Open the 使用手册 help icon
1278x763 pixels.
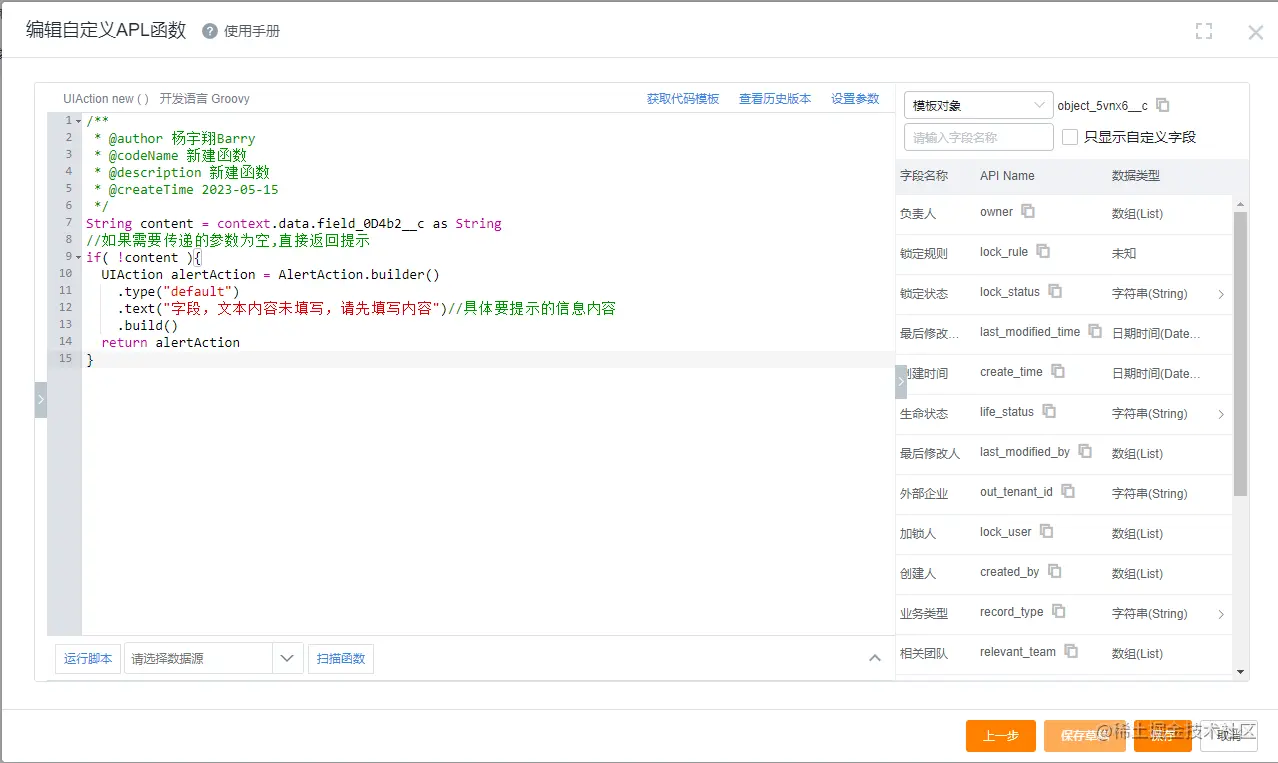click(210, 31)
